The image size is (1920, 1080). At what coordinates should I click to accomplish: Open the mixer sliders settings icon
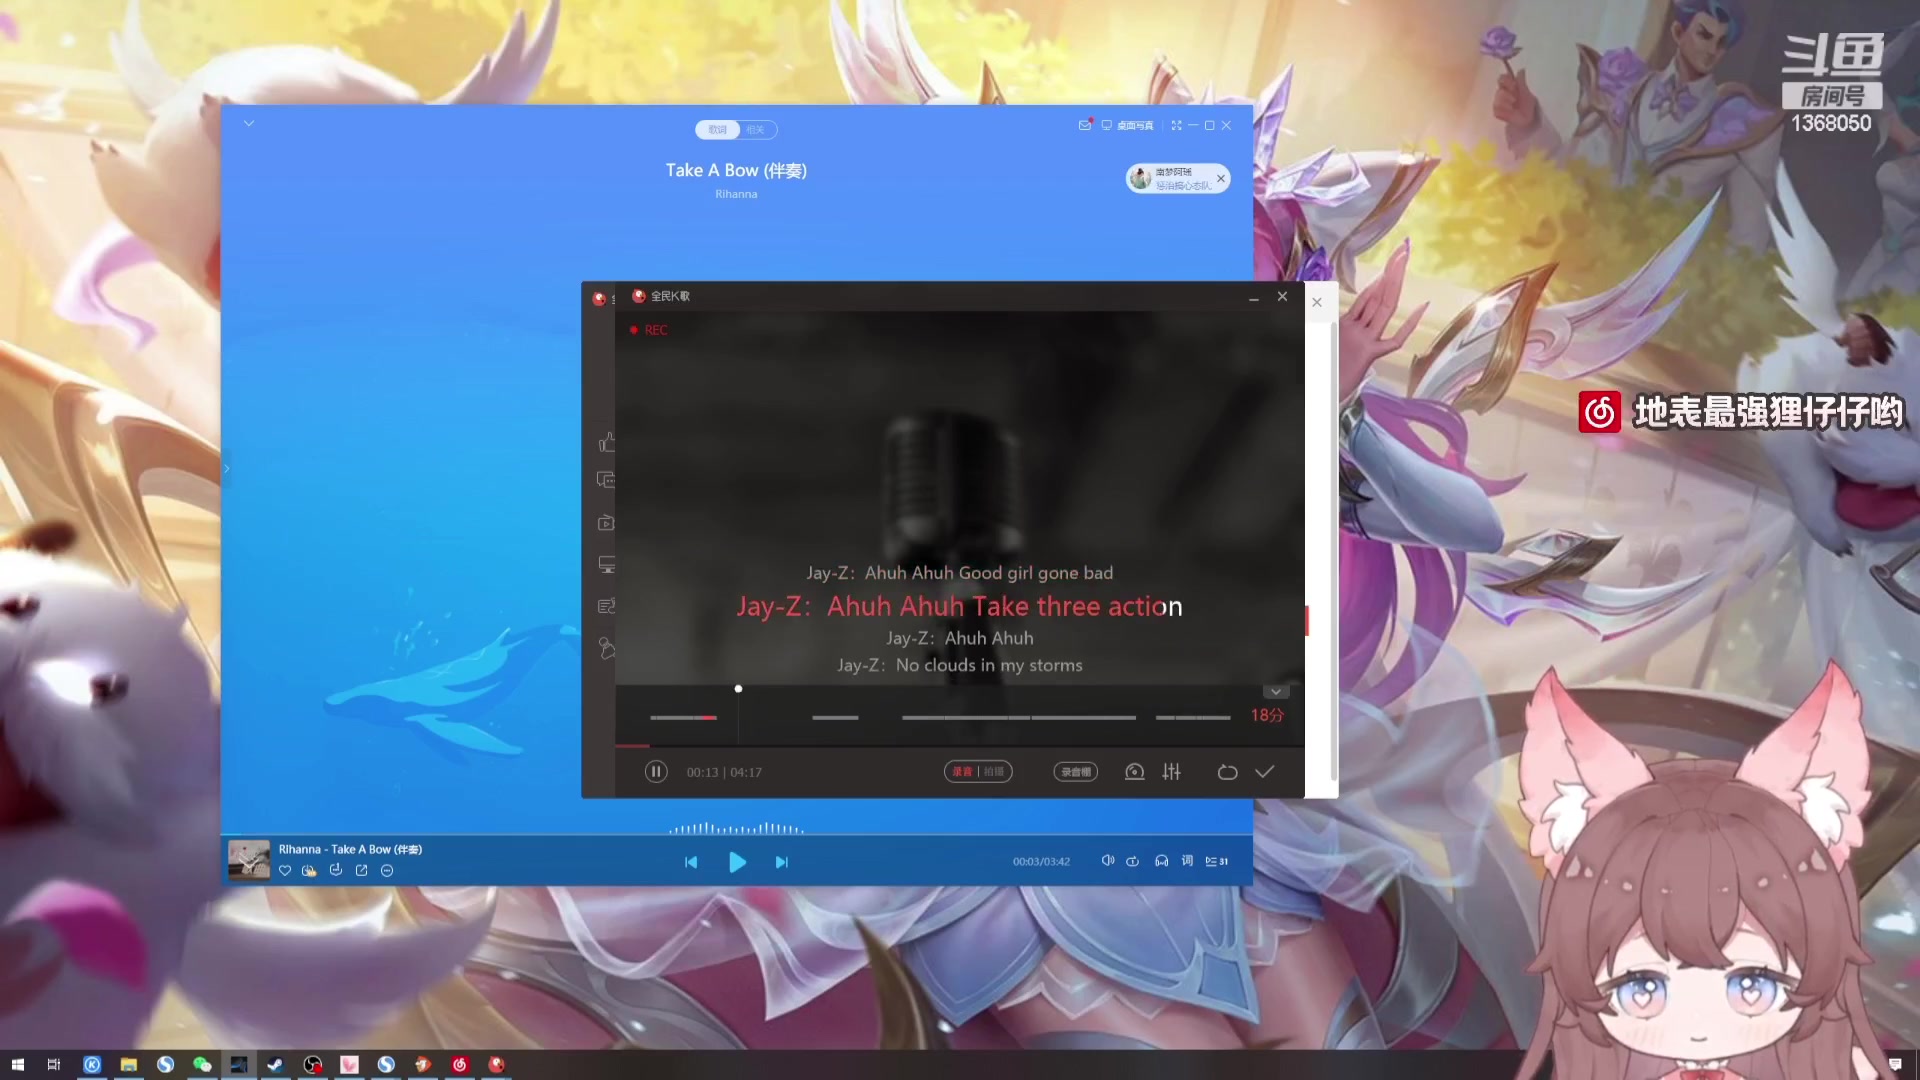pos(1172,772)
